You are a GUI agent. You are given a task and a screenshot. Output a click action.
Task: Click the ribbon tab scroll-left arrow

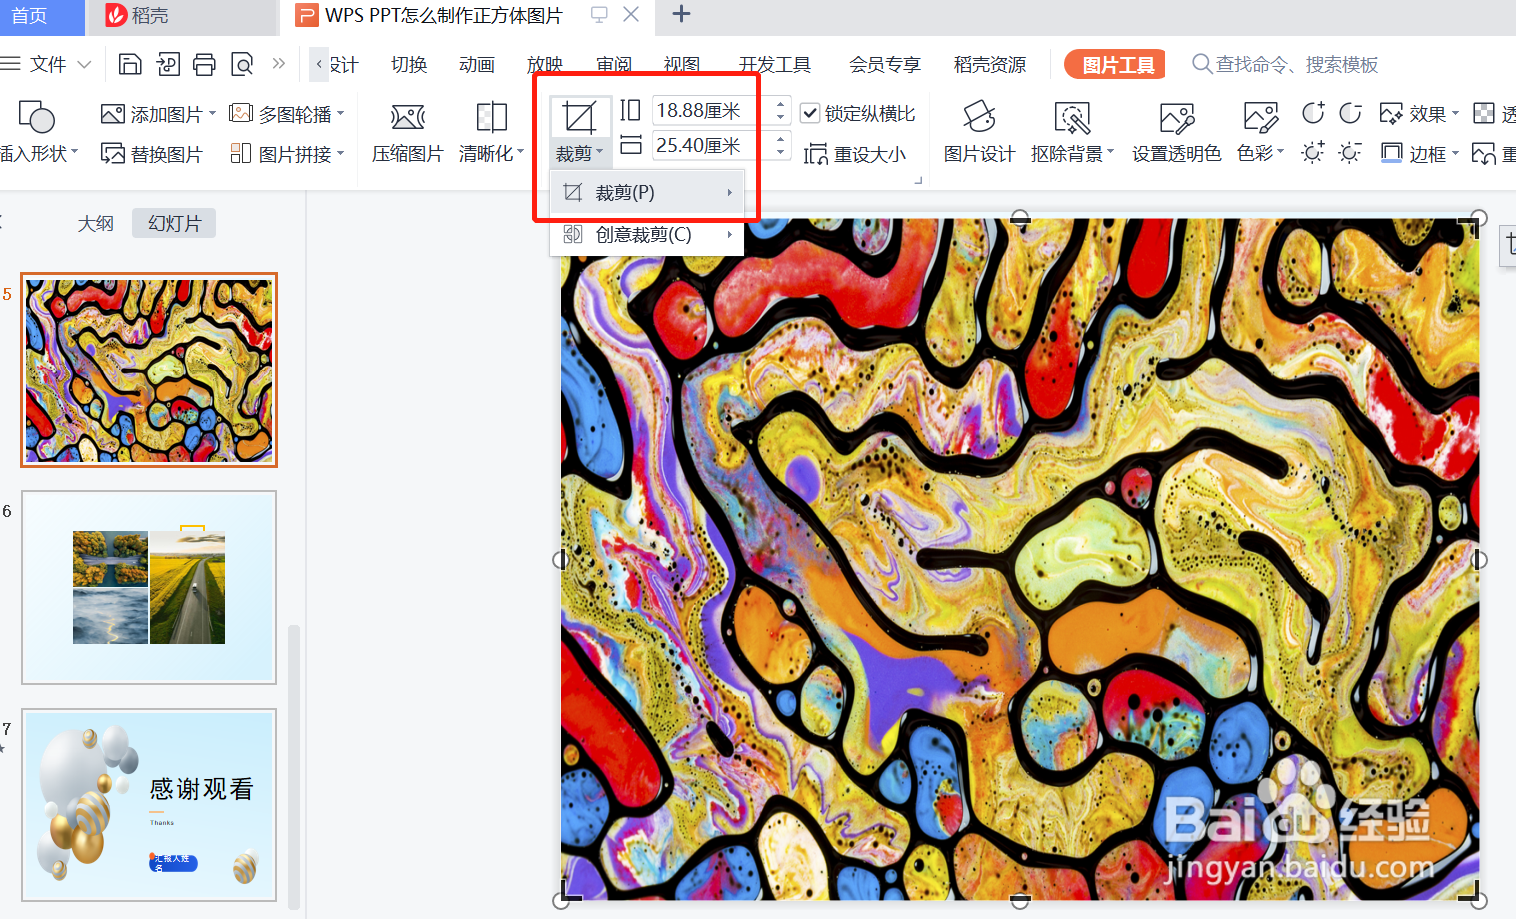pyautogui.click(x=319, y=64)
